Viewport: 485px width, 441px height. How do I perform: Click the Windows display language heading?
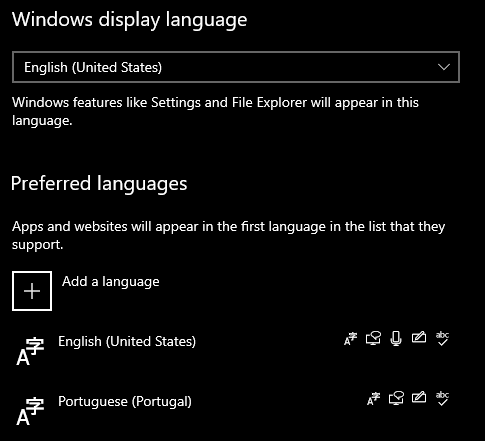point(129,20)
